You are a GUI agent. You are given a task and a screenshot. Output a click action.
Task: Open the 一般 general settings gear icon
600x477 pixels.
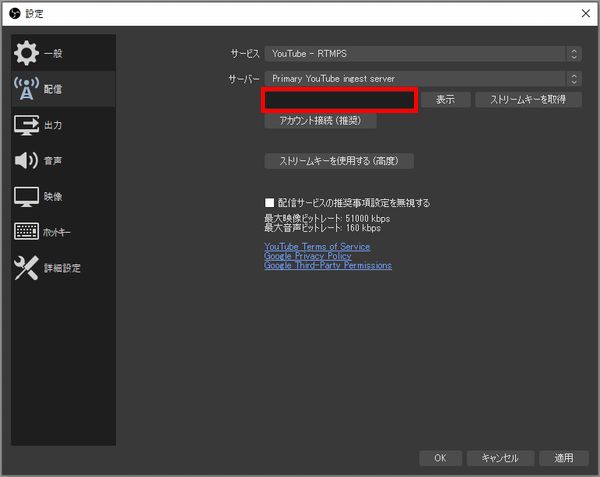point(26,53)
